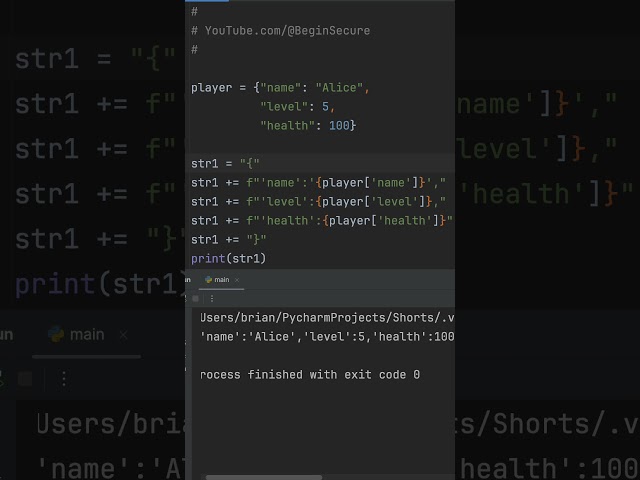Screen dimensions: 640x480
Task: Click the str1 += "}" line
Action: coord(229,239)
